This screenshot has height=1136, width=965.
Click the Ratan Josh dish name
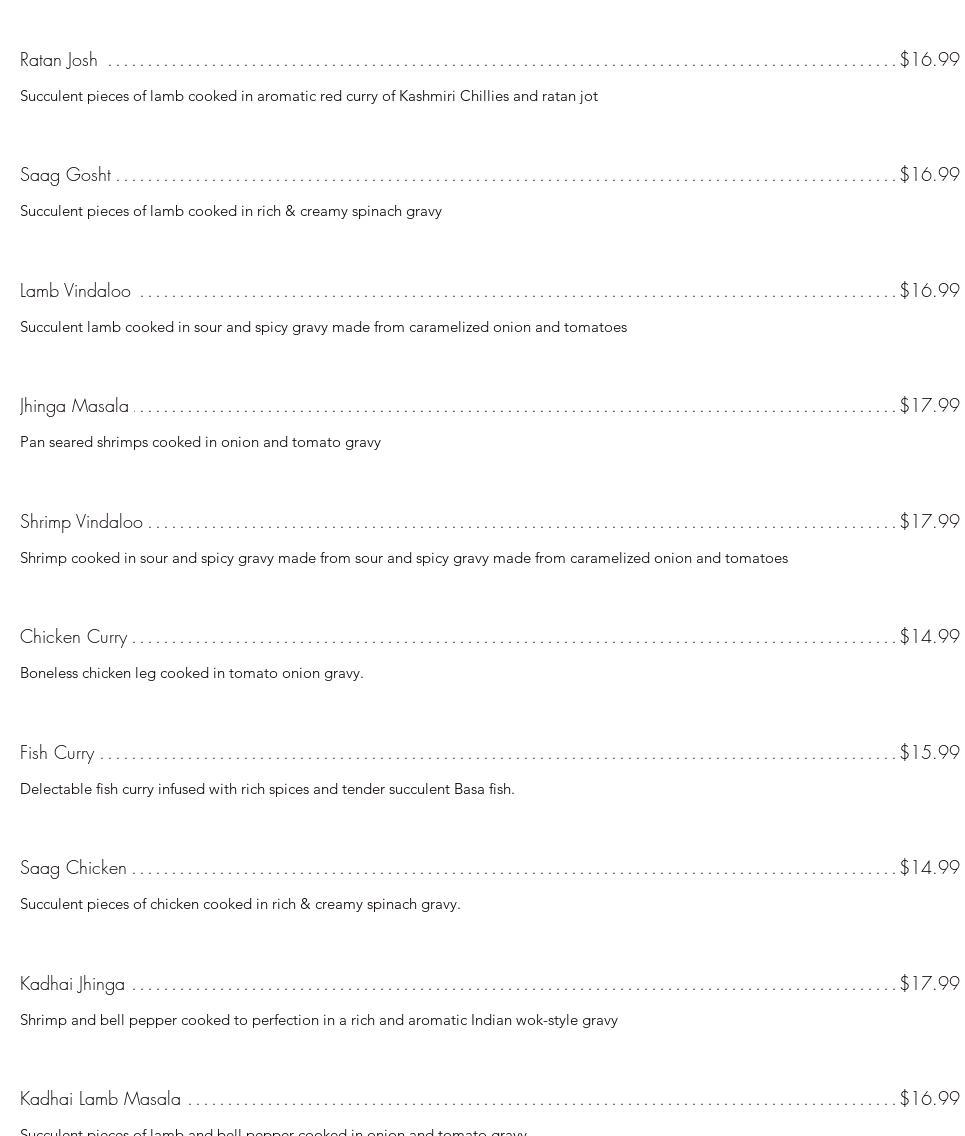[59, 60]
